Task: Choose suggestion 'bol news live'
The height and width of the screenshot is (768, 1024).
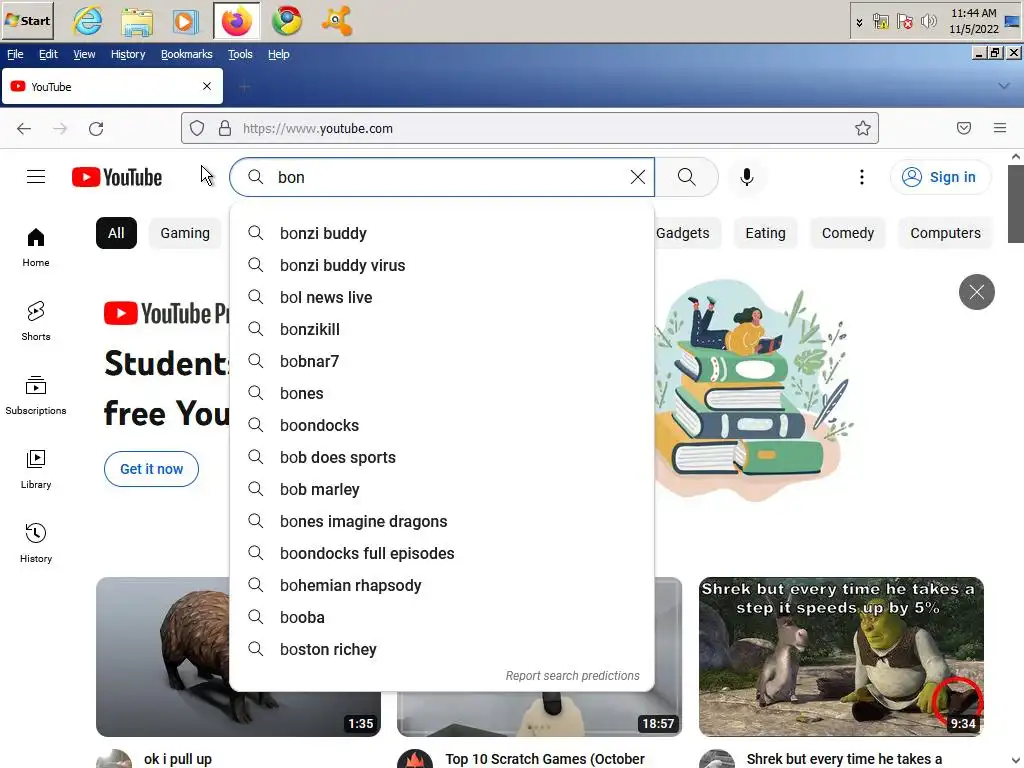Action: (442, 297)
